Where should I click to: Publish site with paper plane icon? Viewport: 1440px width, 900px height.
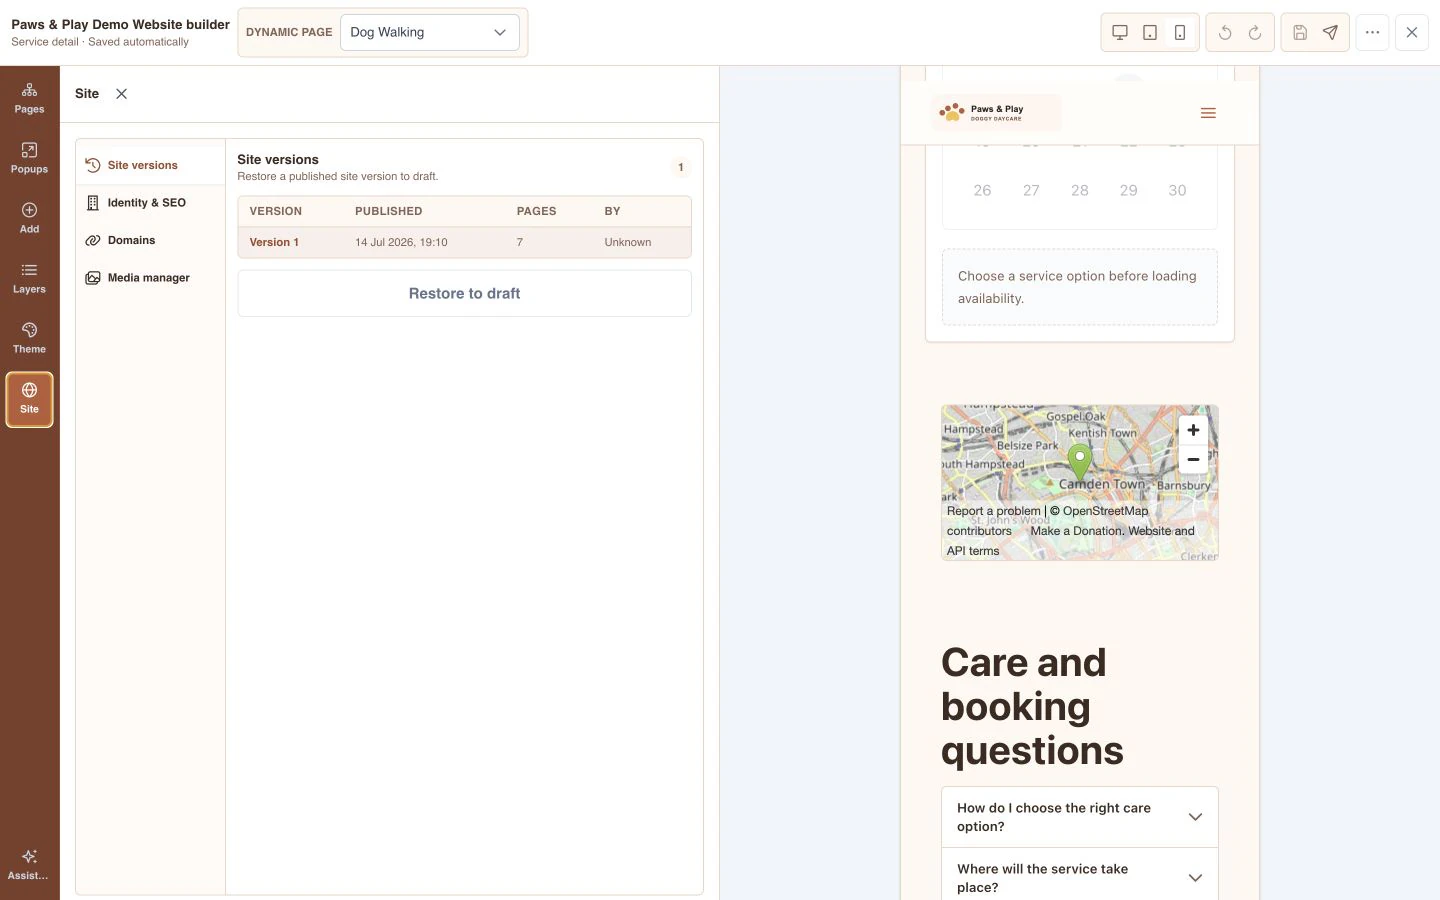pyautogui.click(x=1330, y=32)
